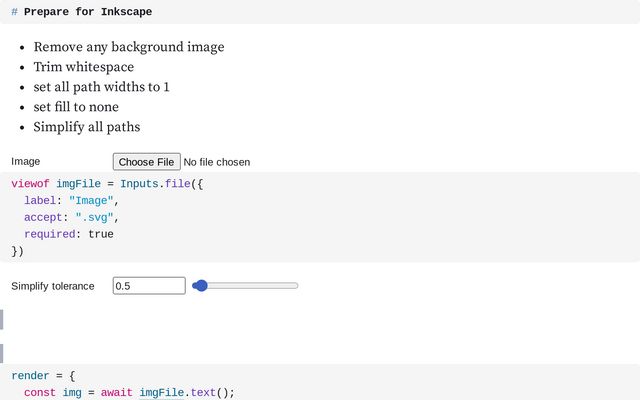
Task: Click the "Simplify all paths" bullet text
Action: pyautogui.click(x=87, y=127)
